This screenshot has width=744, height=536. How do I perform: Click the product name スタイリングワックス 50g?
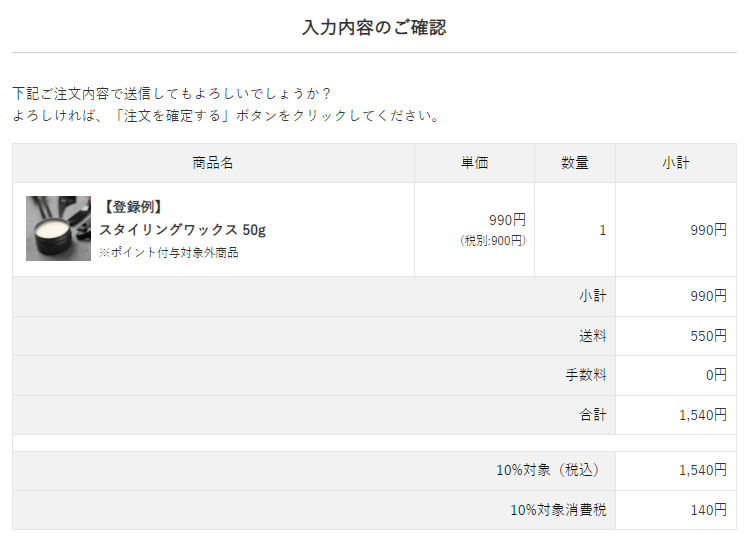[x=182, y=230]
